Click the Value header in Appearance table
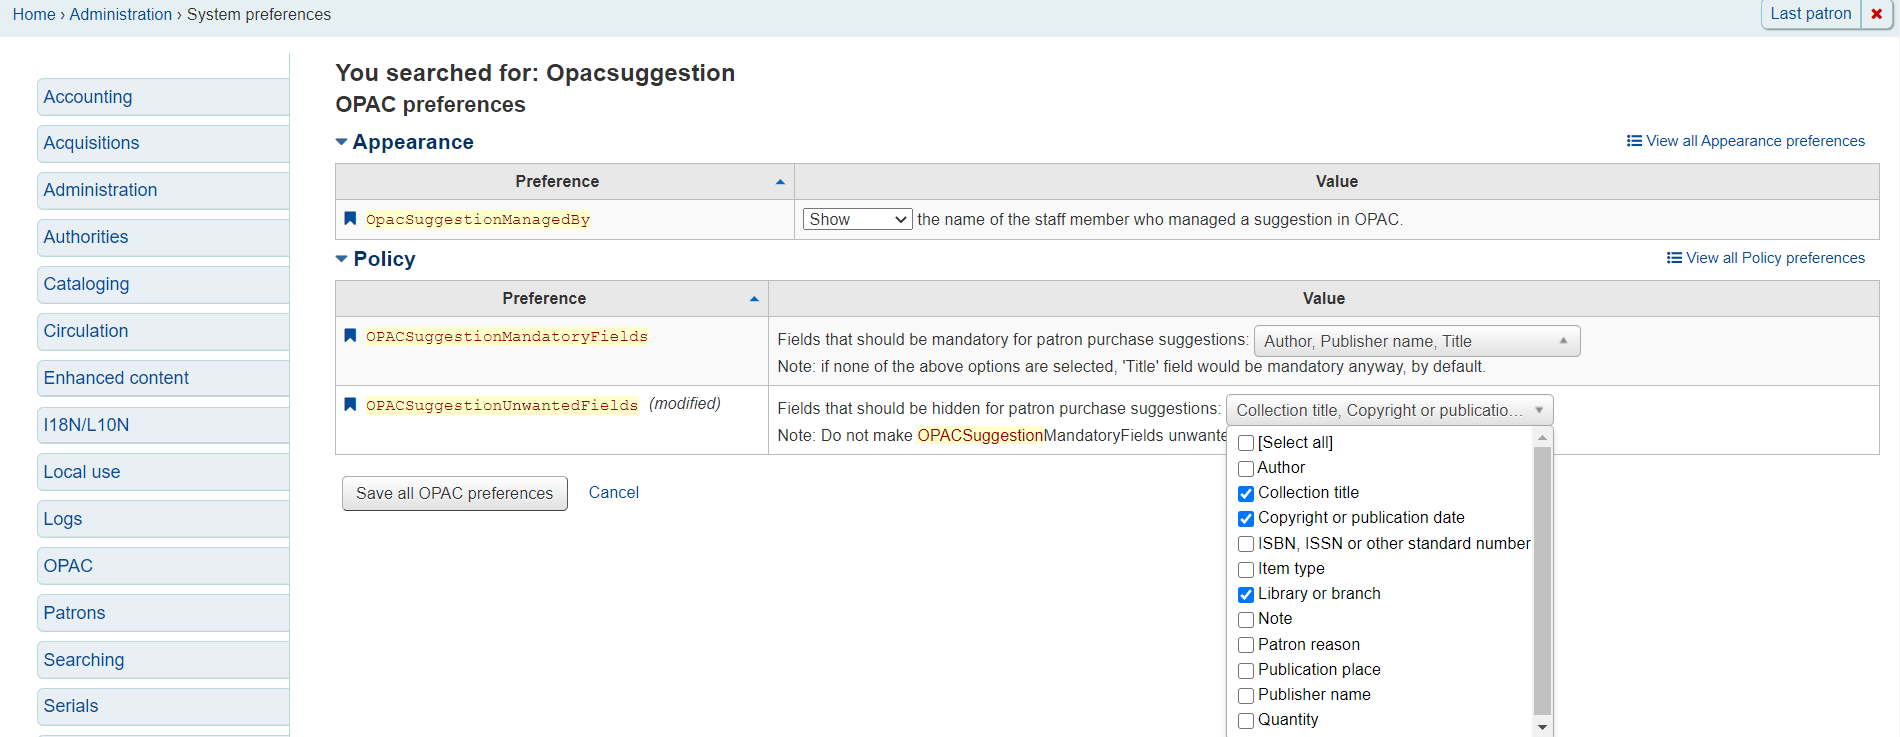The image size is (1900, 737). click(x=1337, y=181)
